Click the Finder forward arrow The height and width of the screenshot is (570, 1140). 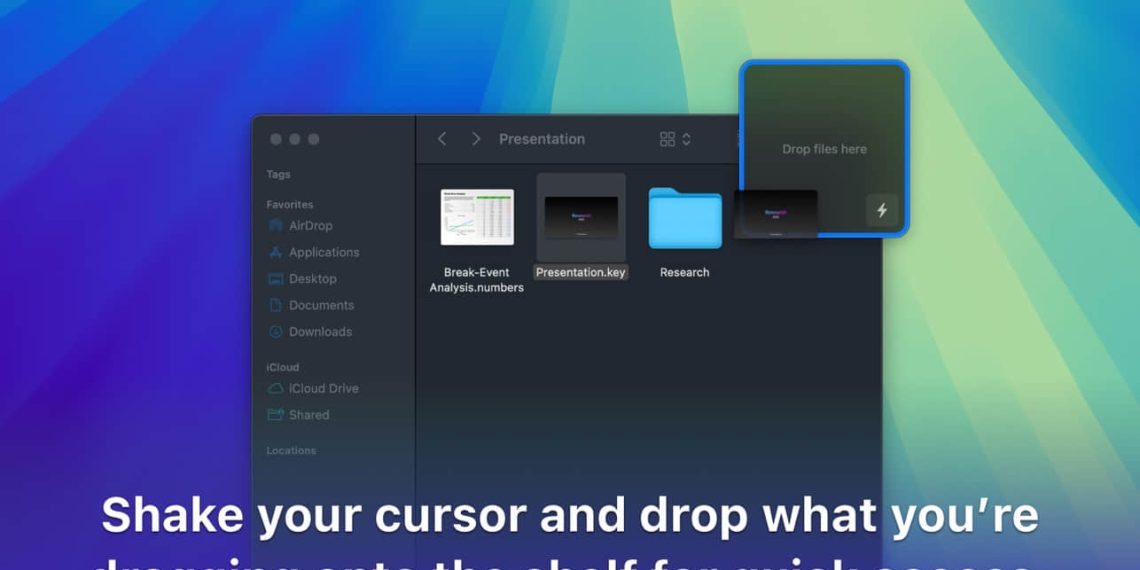click(476, 139)
